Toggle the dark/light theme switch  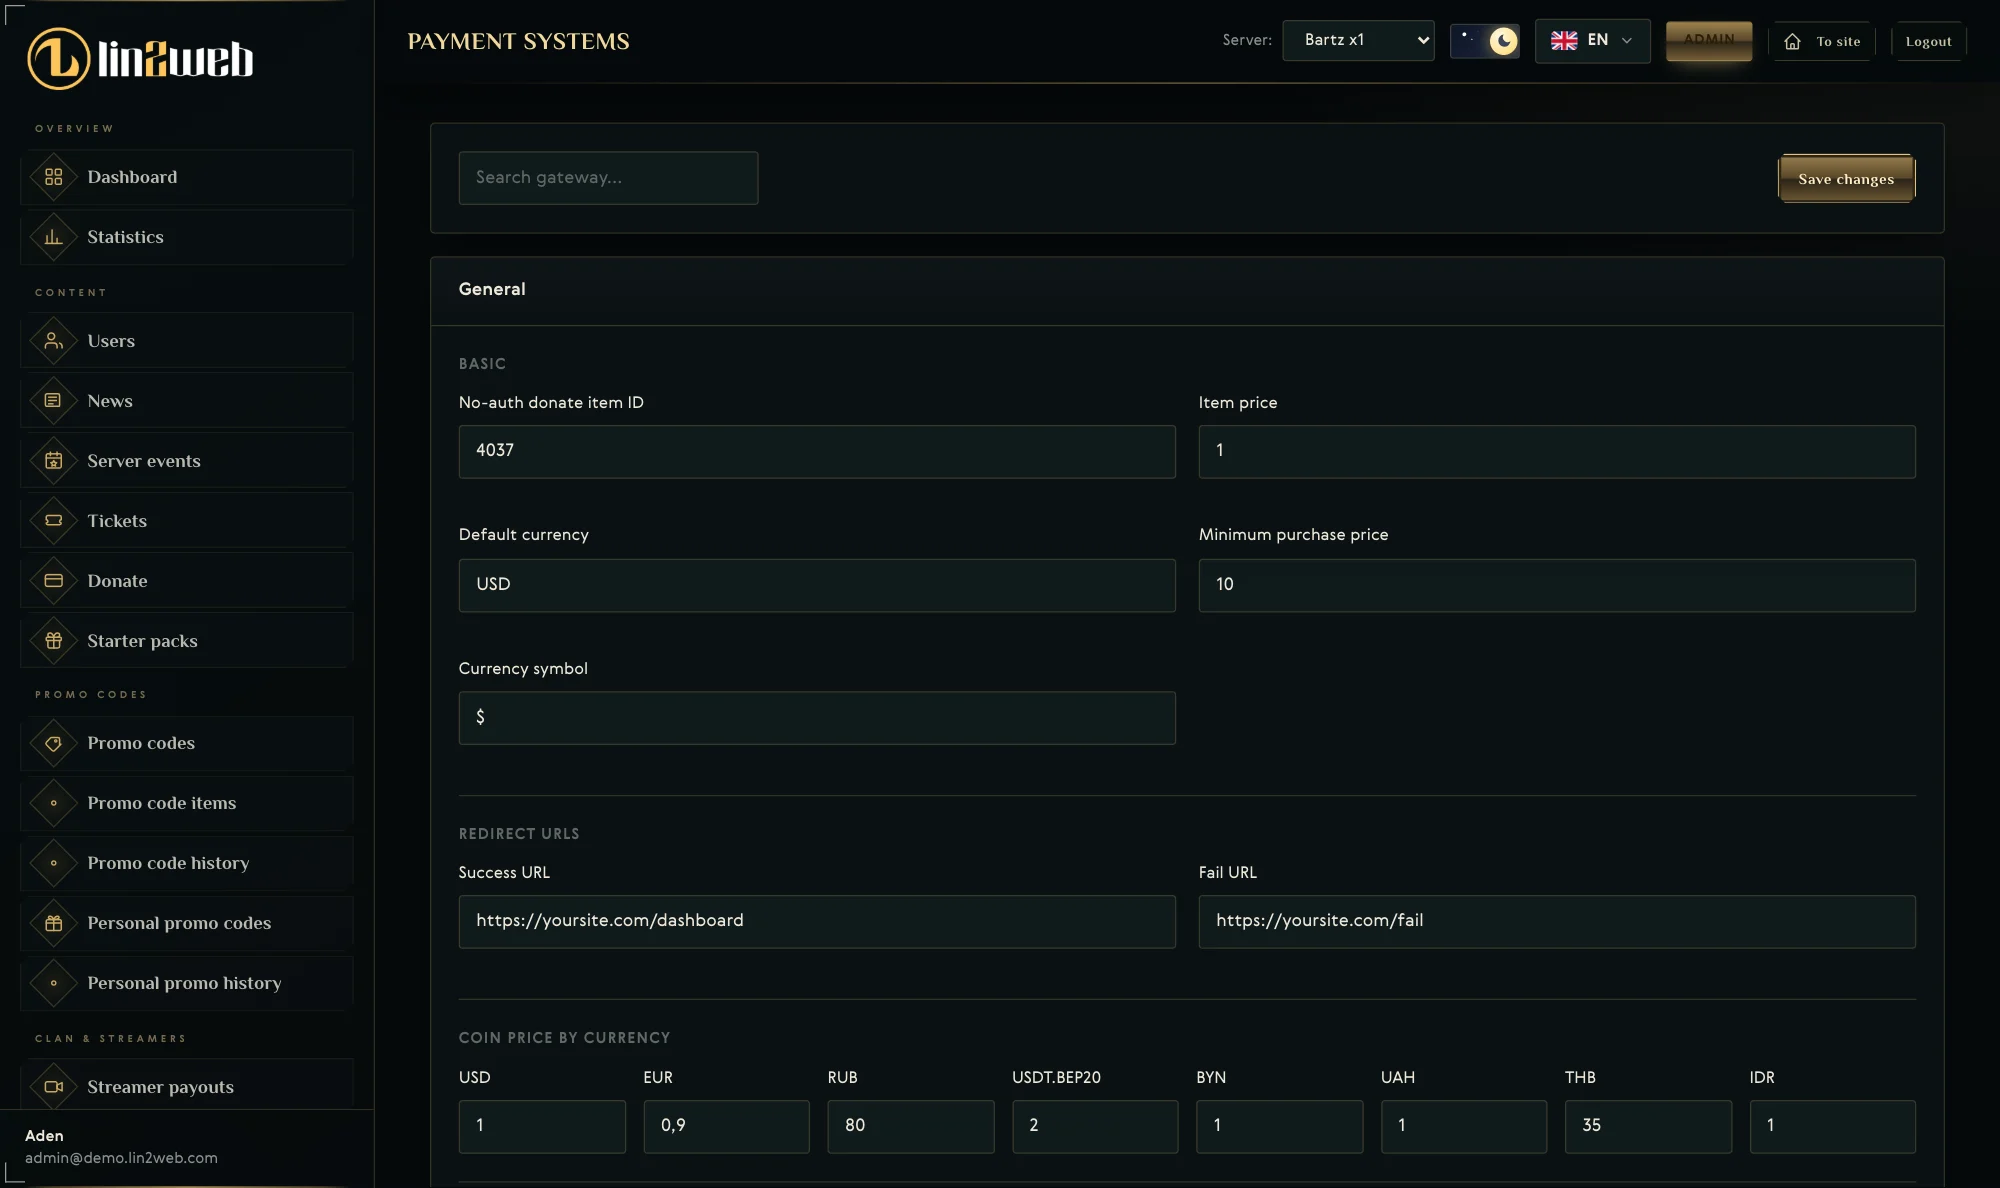[x=1485, y=41]
